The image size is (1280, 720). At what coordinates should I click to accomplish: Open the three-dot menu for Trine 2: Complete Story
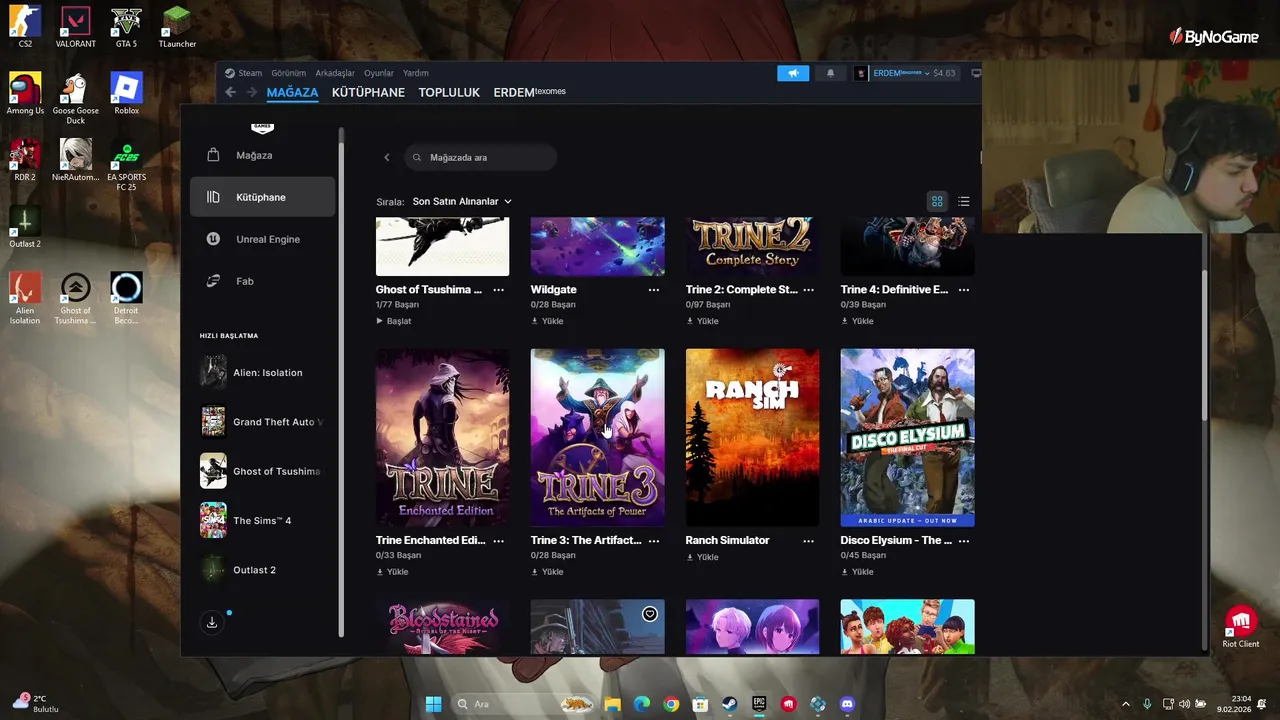(x=808, y=290)
